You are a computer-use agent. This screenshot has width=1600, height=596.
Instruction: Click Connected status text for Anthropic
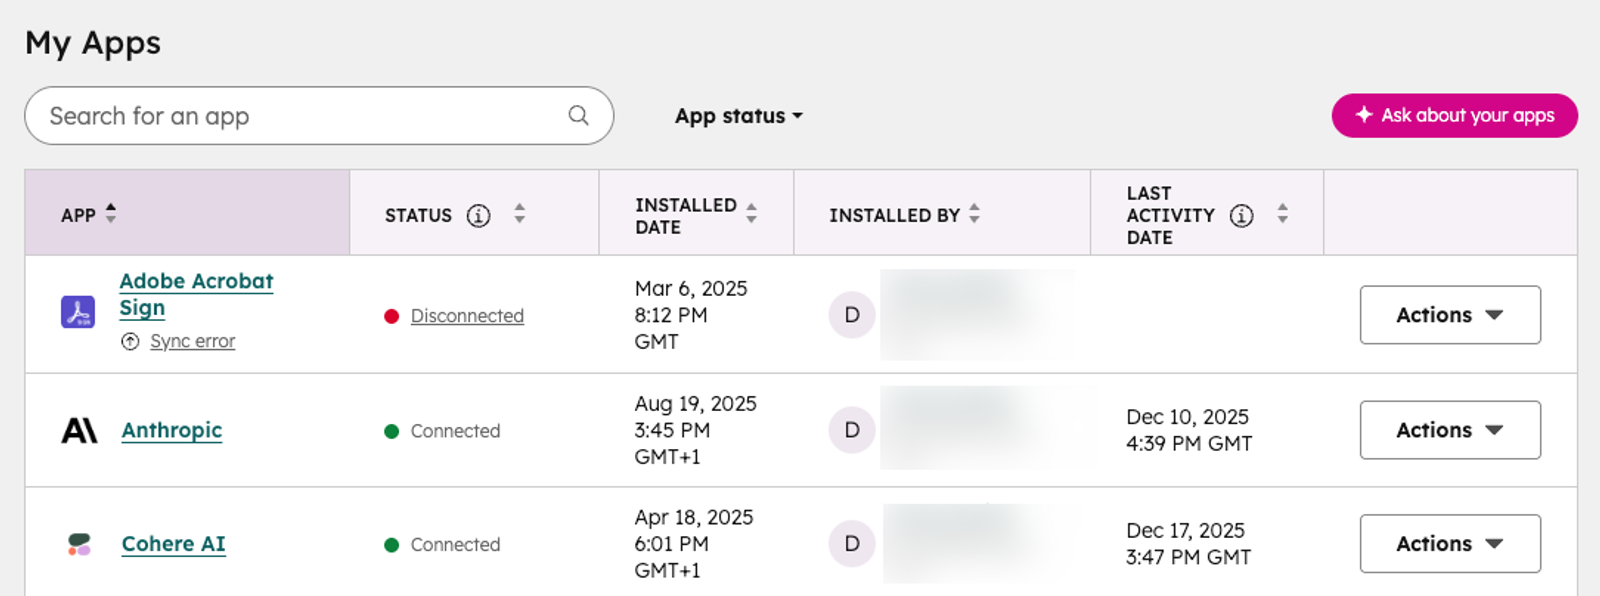[455, 431]
